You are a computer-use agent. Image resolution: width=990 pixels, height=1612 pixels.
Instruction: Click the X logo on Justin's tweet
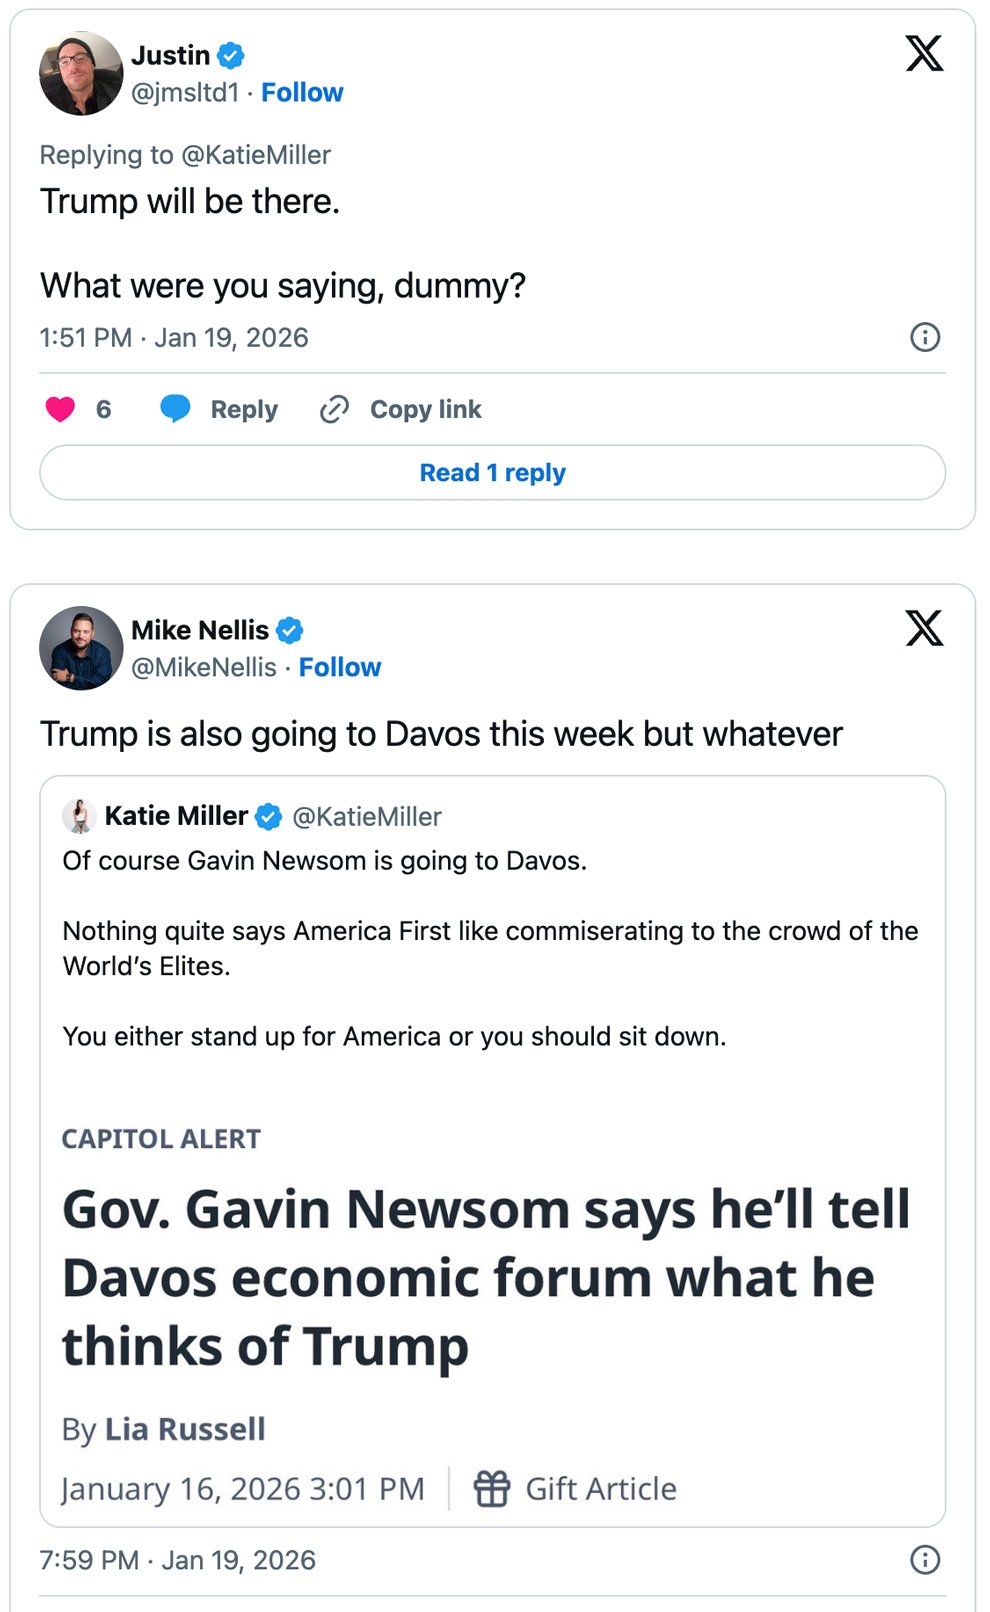(x=924, y=54)
